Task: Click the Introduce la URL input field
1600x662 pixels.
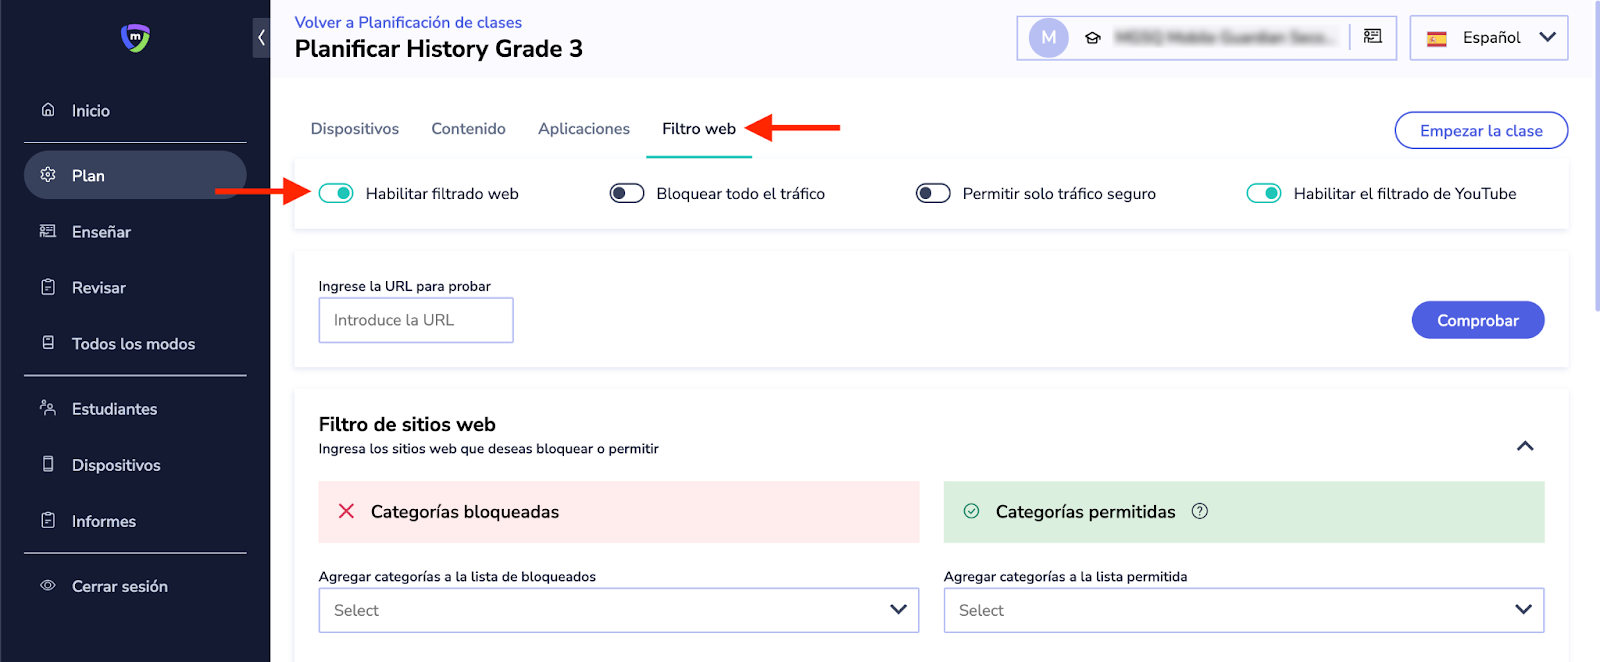Action: pyautogui.click(x=415, y=320)
